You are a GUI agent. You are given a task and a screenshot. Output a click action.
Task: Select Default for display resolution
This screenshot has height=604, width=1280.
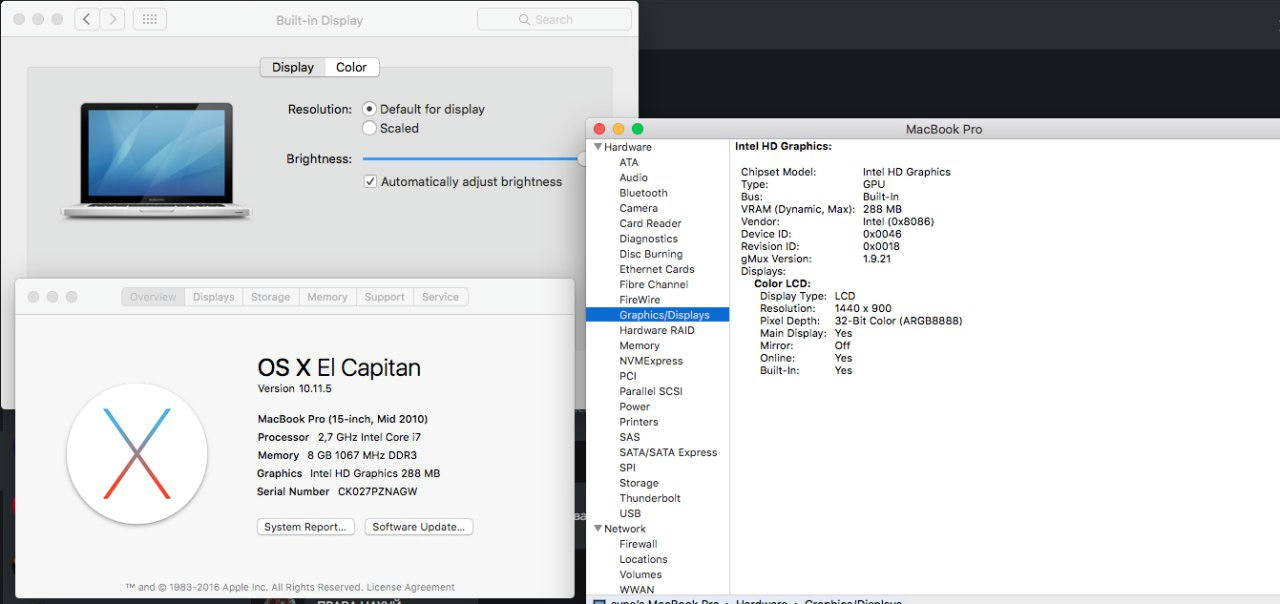[370, 109]
